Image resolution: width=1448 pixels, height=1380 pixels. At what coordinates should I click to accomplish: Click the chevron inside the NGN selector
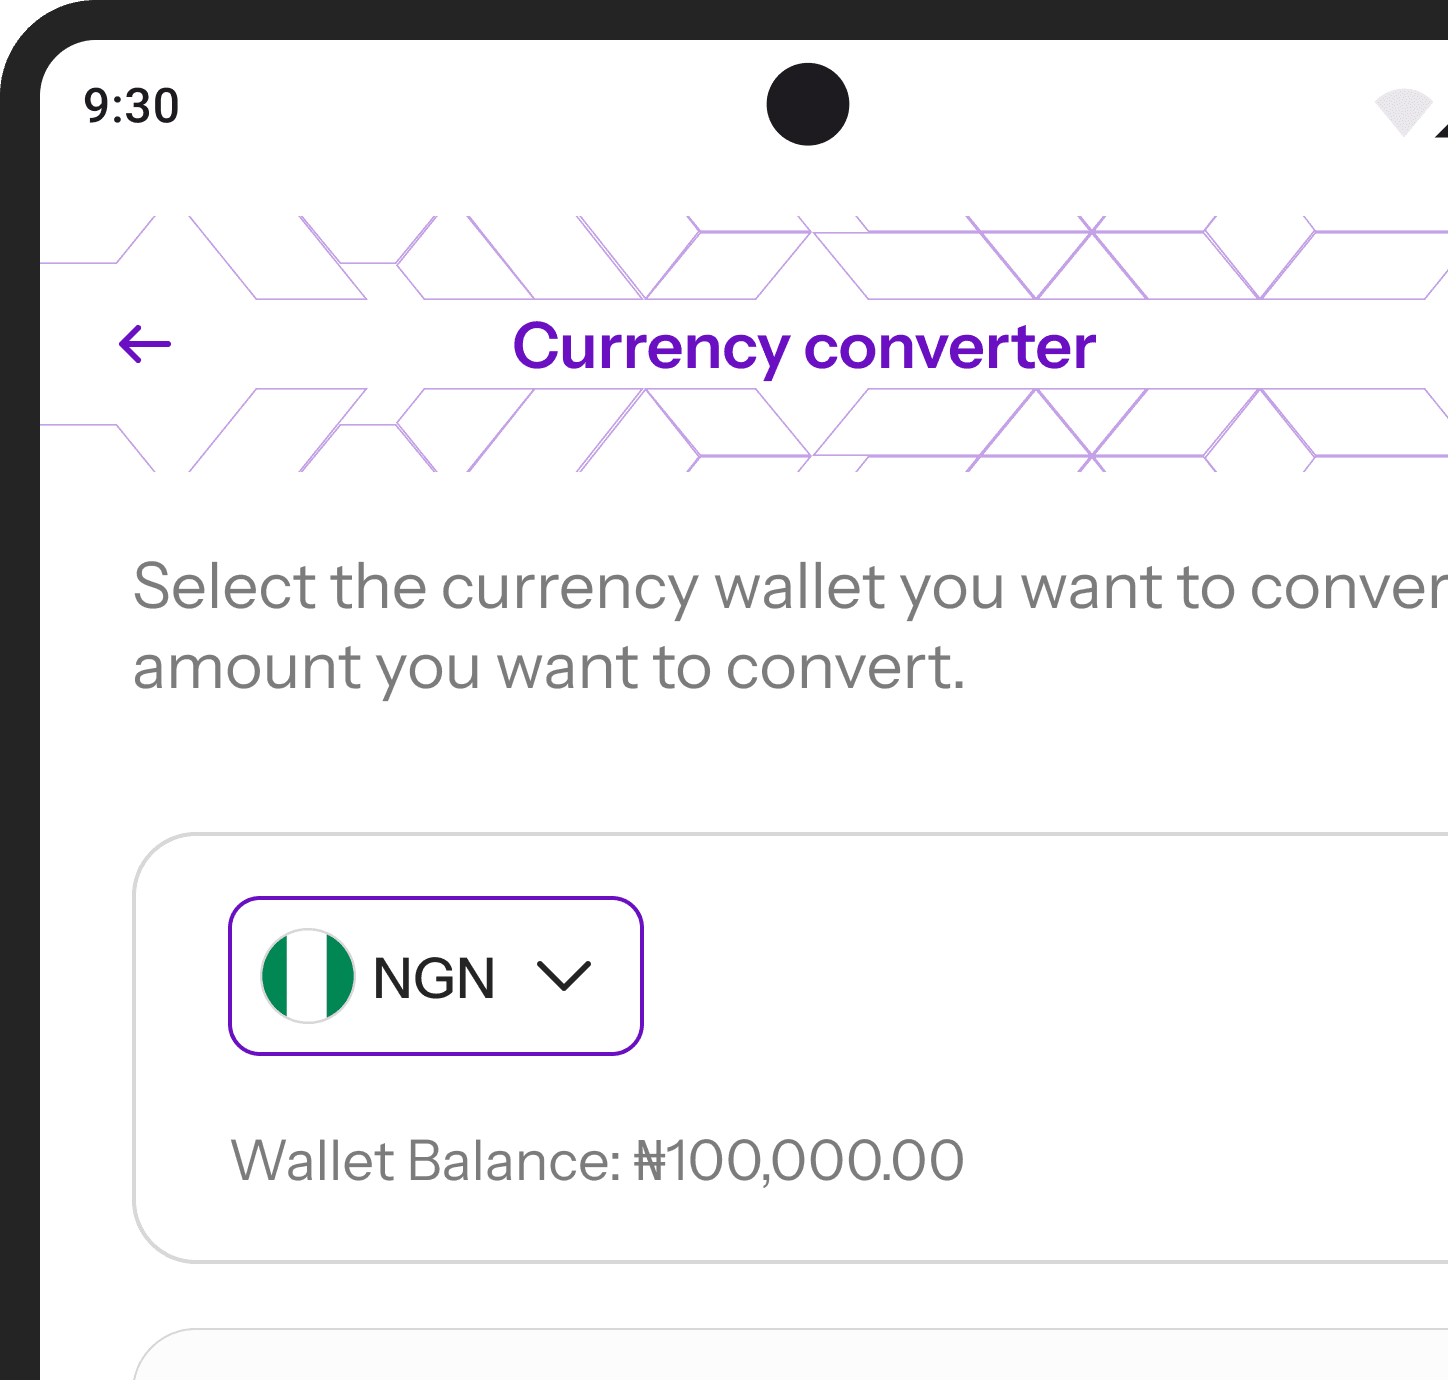tap(564, 975)
